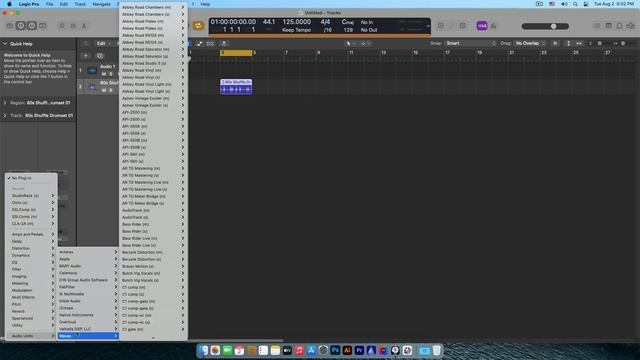
Task: Select Butch Vig Vocals (m) plug-in
Action: 153,273
